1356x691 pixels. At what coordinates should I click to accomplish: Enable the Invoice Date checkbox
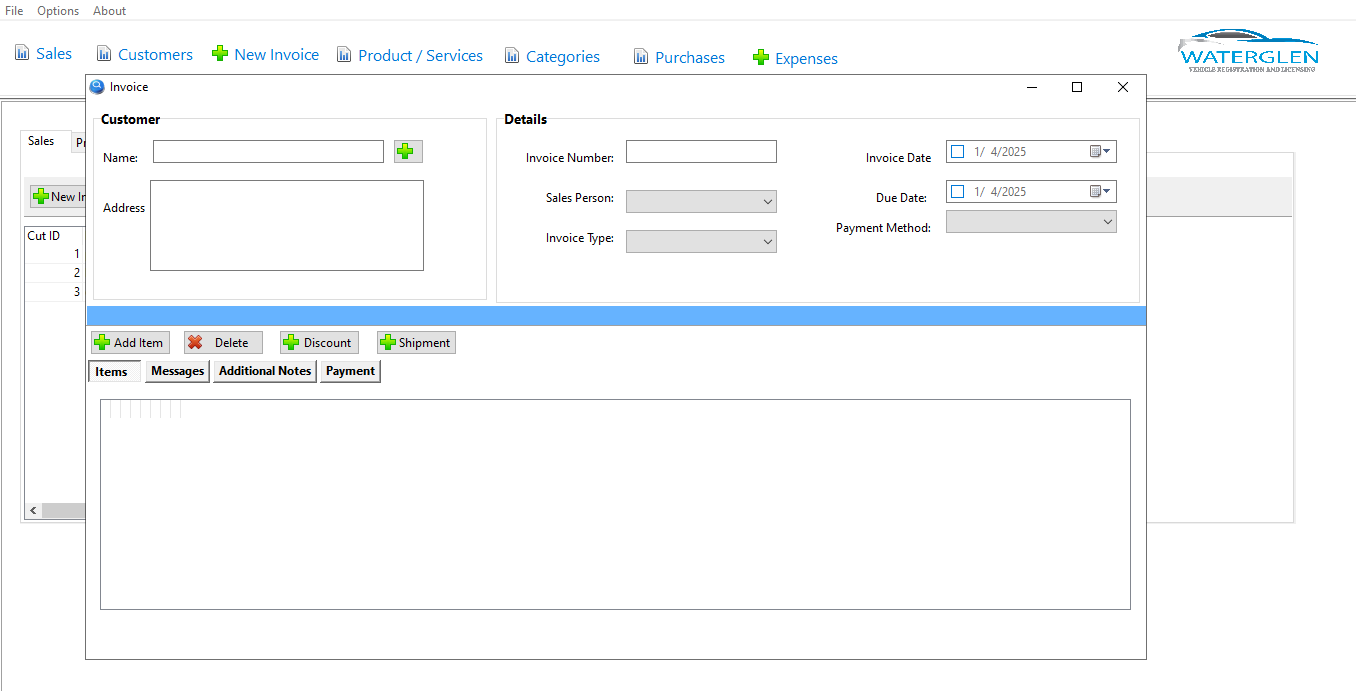[958, 152]
